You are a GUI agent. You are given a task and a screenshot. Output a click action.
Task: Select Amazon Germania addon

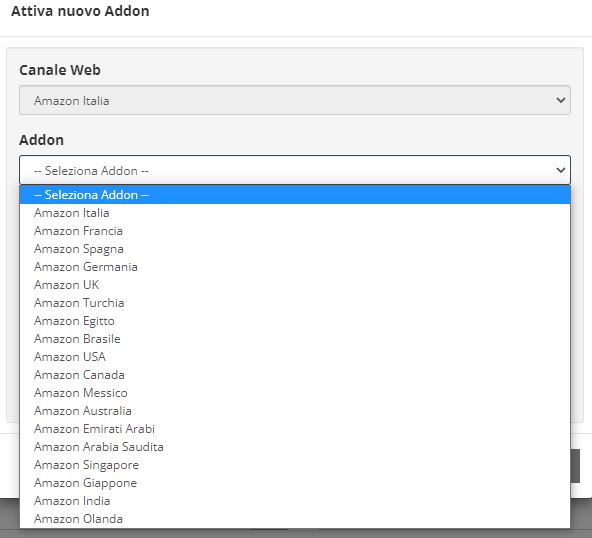[294, 267]
